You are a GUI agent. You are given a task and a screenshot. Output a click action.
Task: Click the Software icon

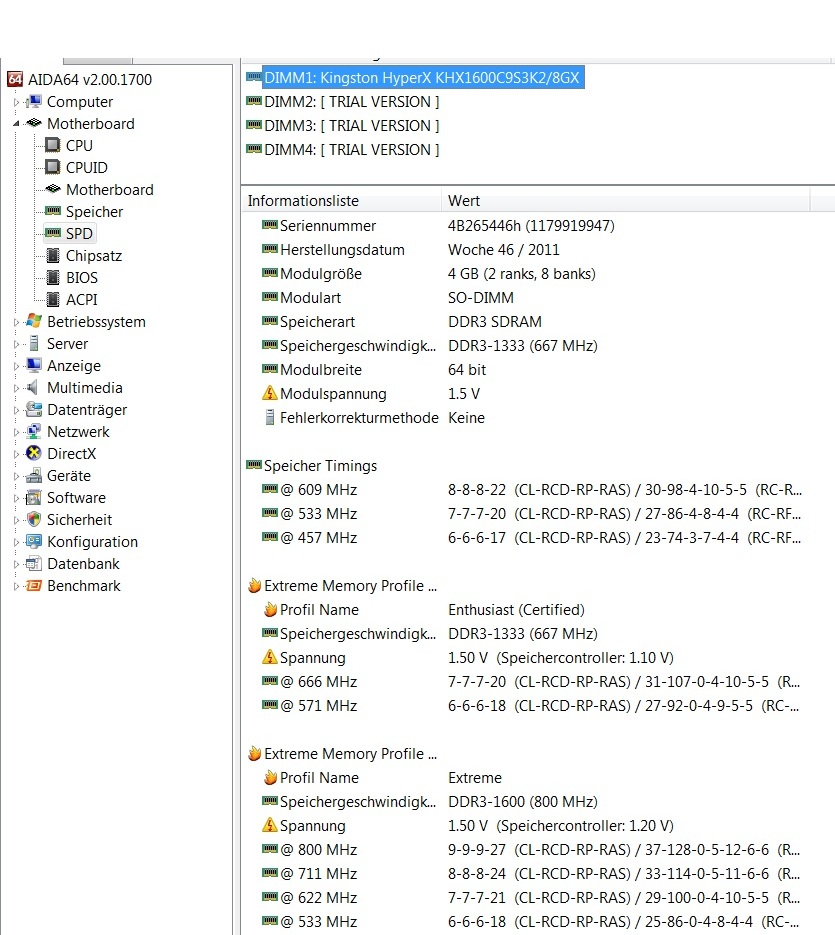tap(34, 498)
